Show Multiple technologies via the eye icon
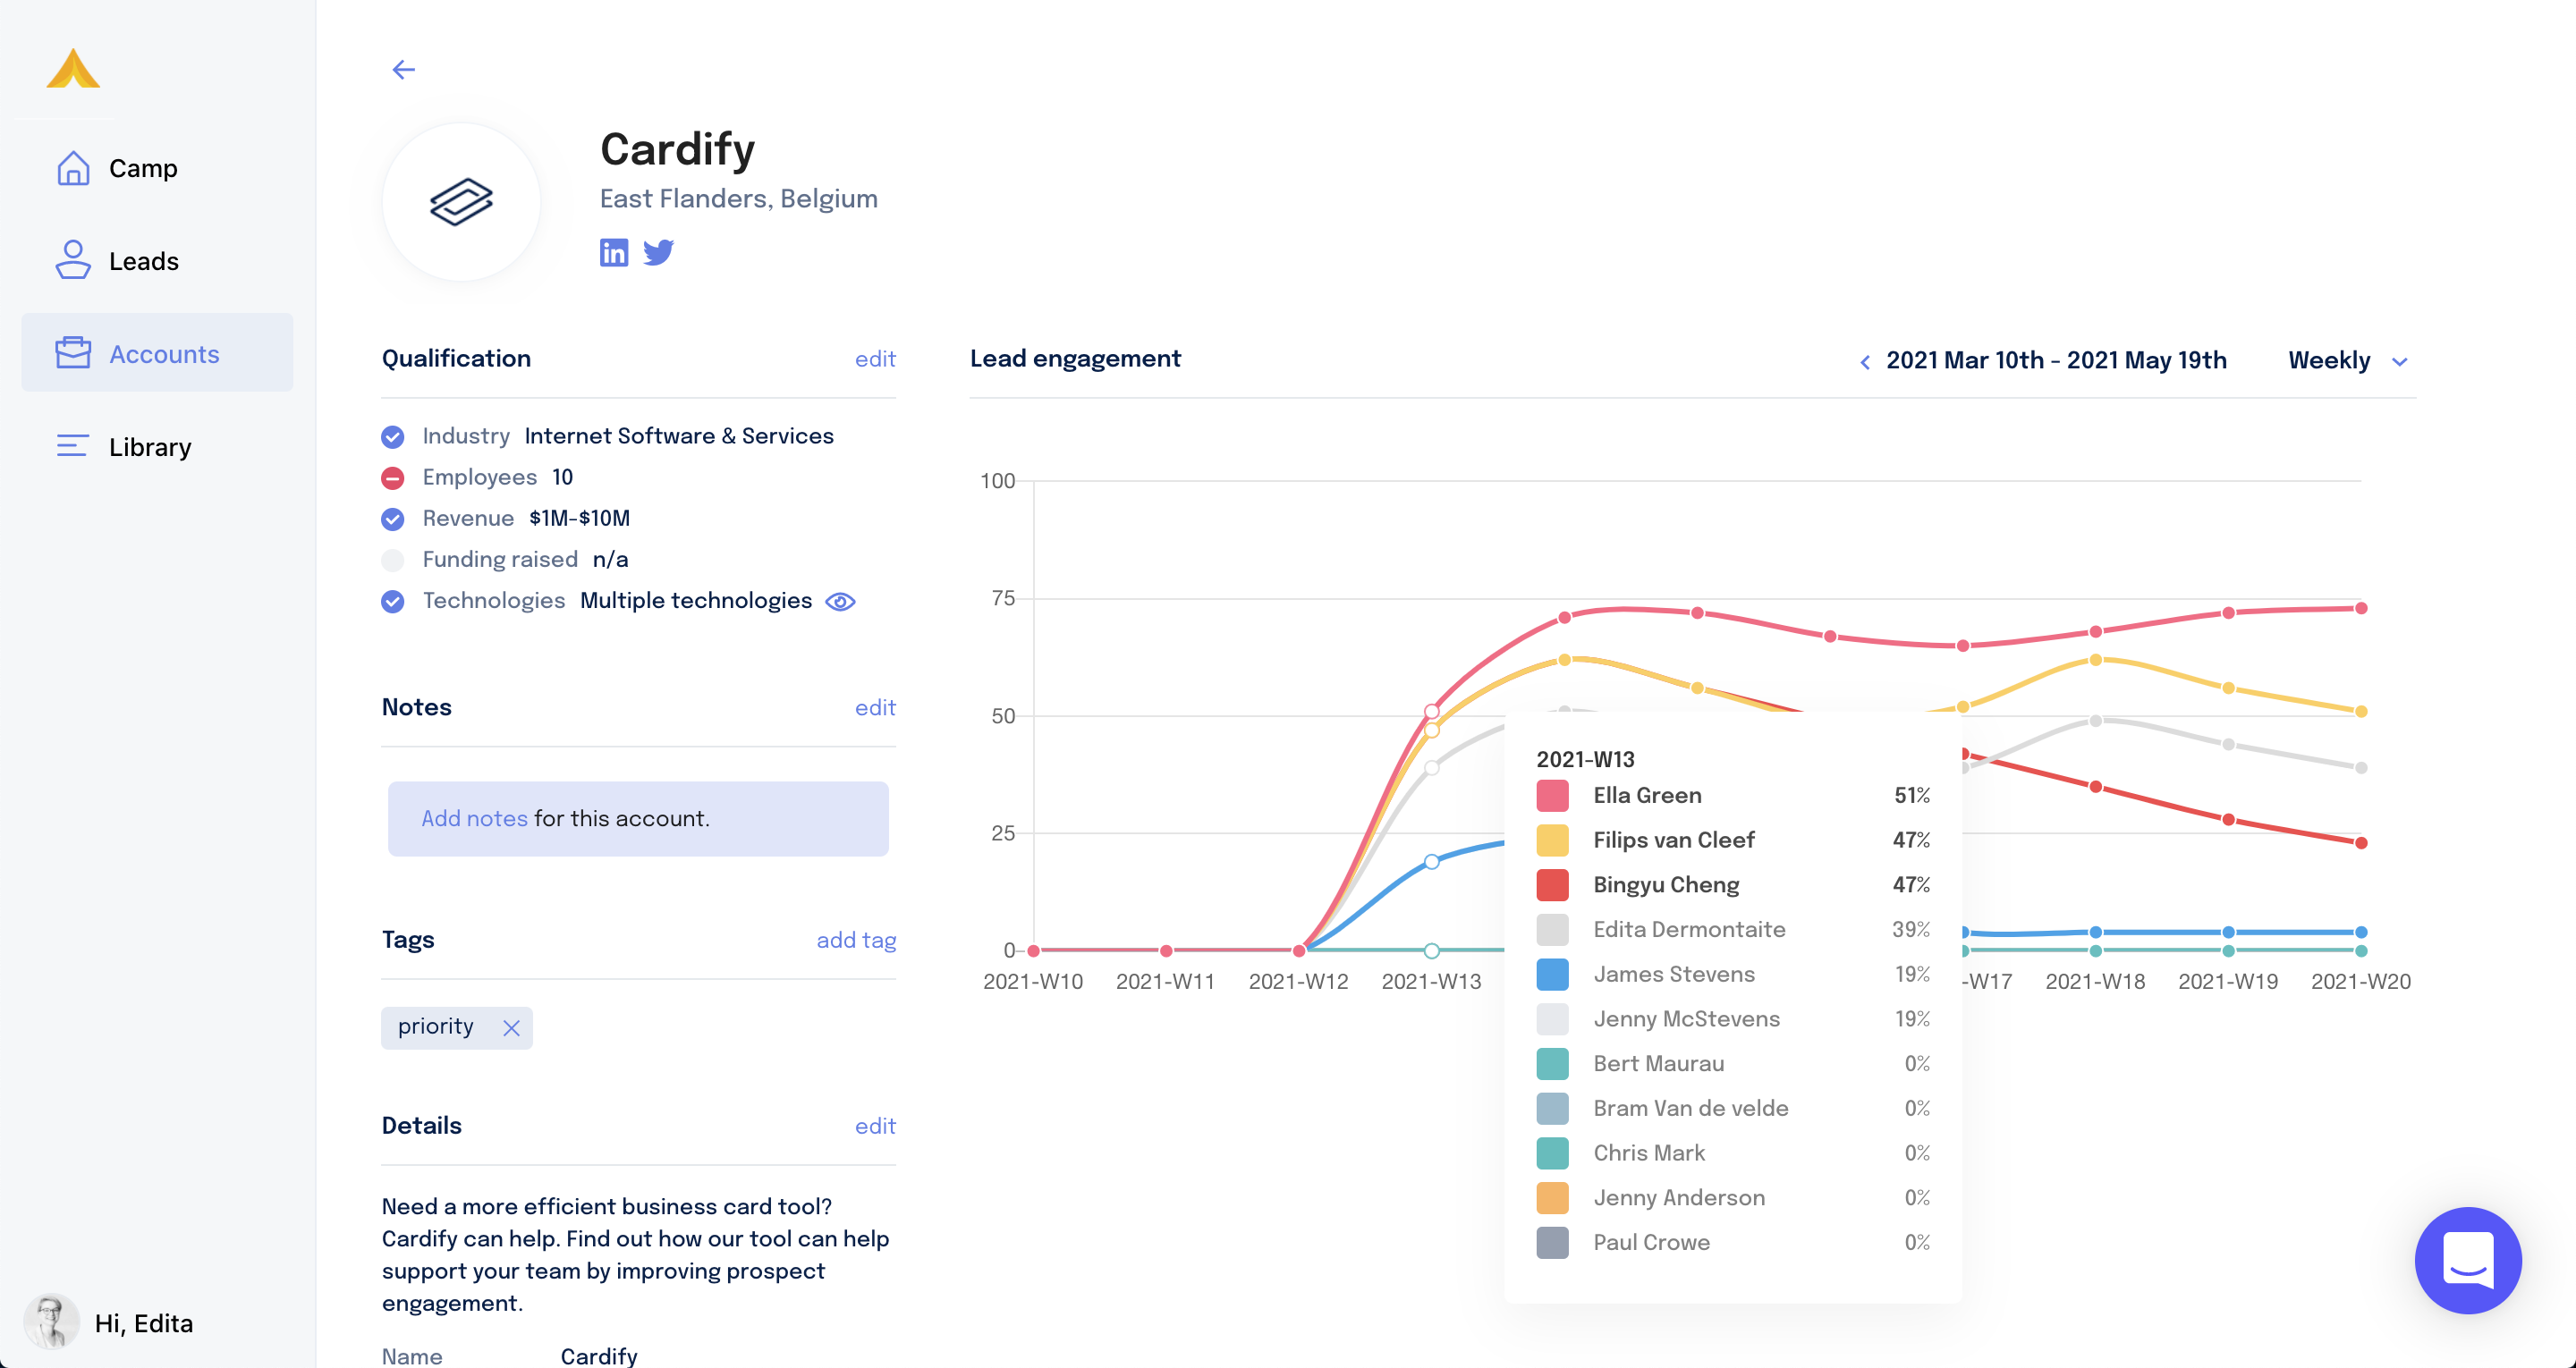The height and width of the screenshot is (1368, 2576). [840, 601]
